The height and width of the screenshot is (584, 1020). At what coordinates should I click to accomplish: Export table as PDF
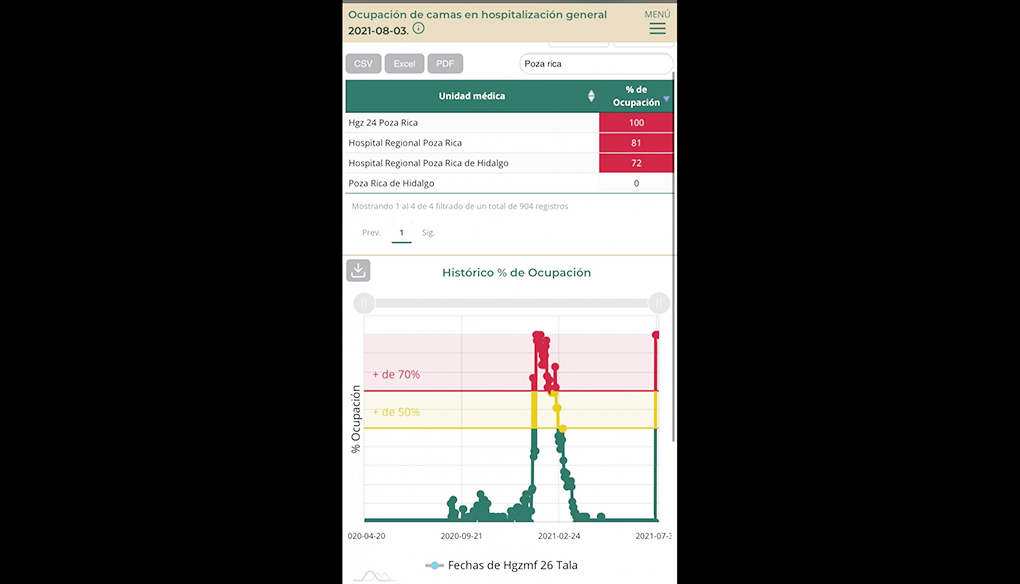tap(445, 64)
